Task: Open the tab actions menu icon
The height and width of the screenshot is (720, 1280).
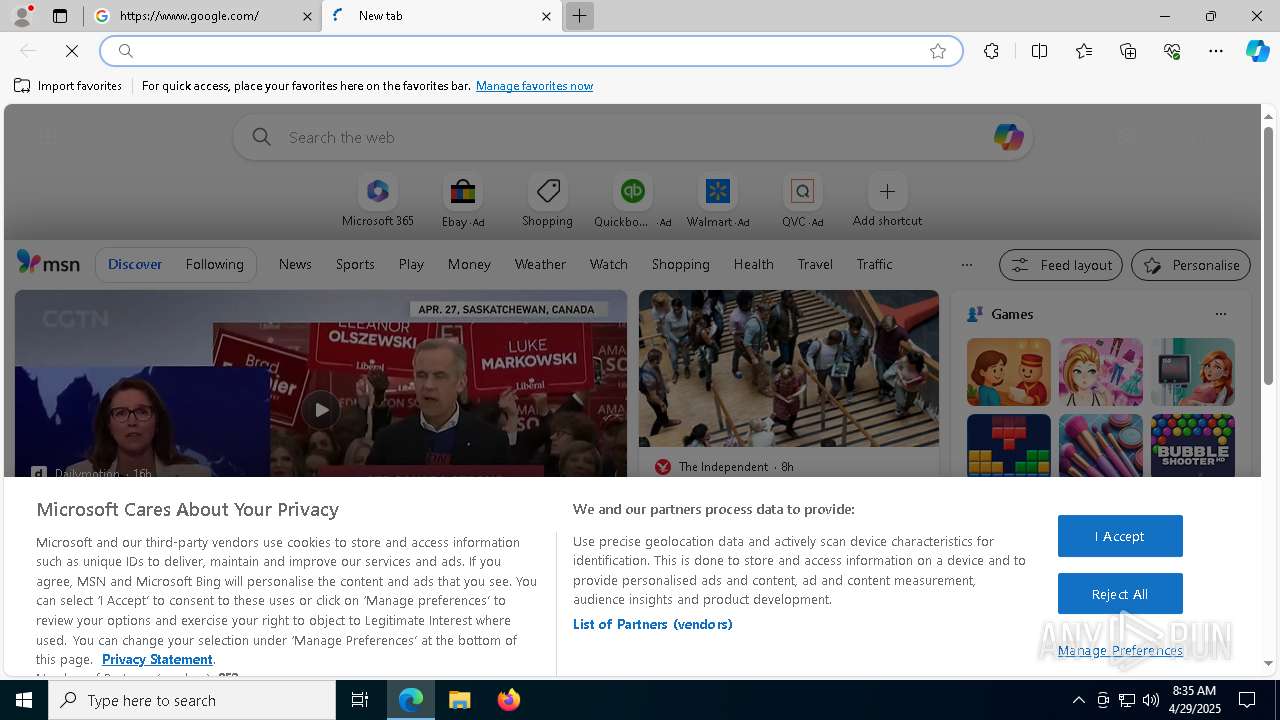Action: point(60,16)
